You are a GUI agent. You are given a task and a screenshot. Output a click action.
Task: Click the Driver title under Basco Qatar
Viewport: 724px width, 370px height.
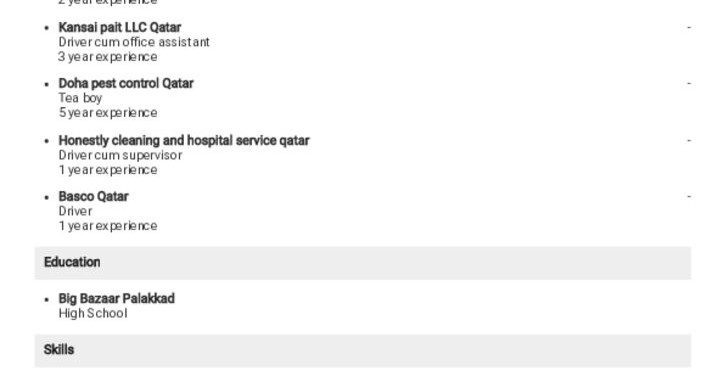tap(75, 211)
